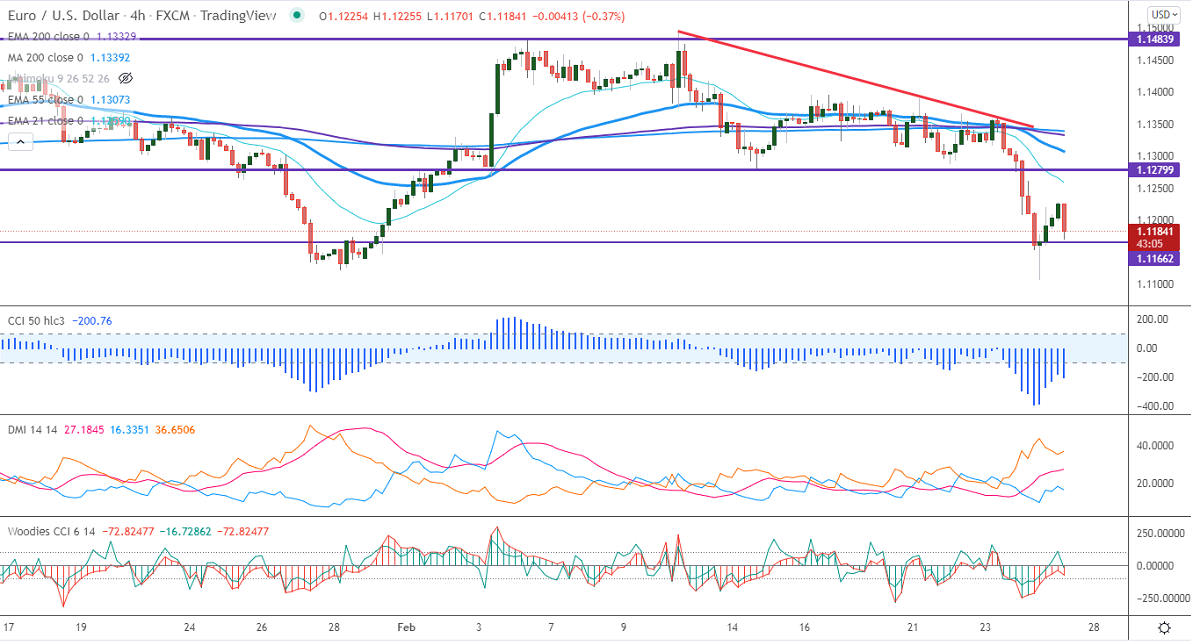This screenshot has width=1191, height=641.
Task: Select the EMA 200 close 0 legend
Action: coord(48,36)
